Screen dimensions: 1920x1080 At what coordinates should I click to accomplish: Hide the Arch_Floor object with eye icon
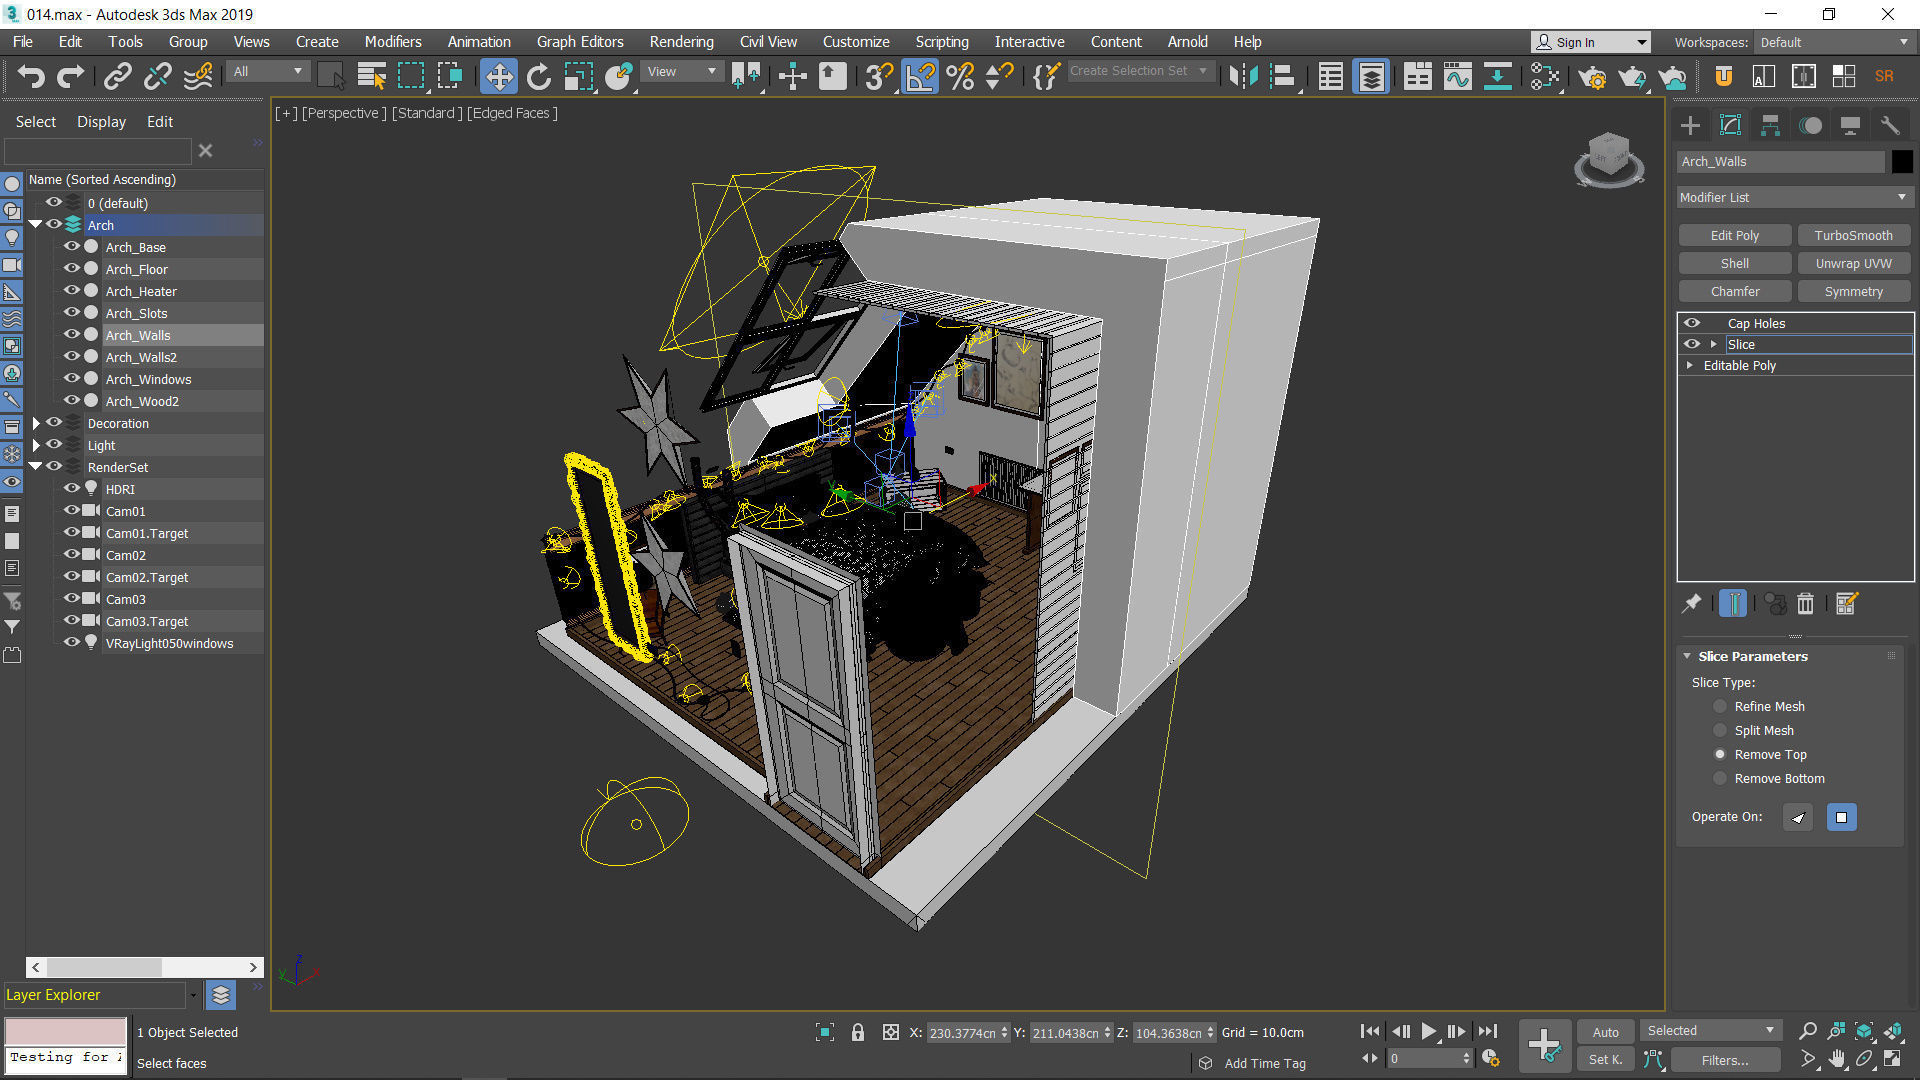click(x=71, y=268)
